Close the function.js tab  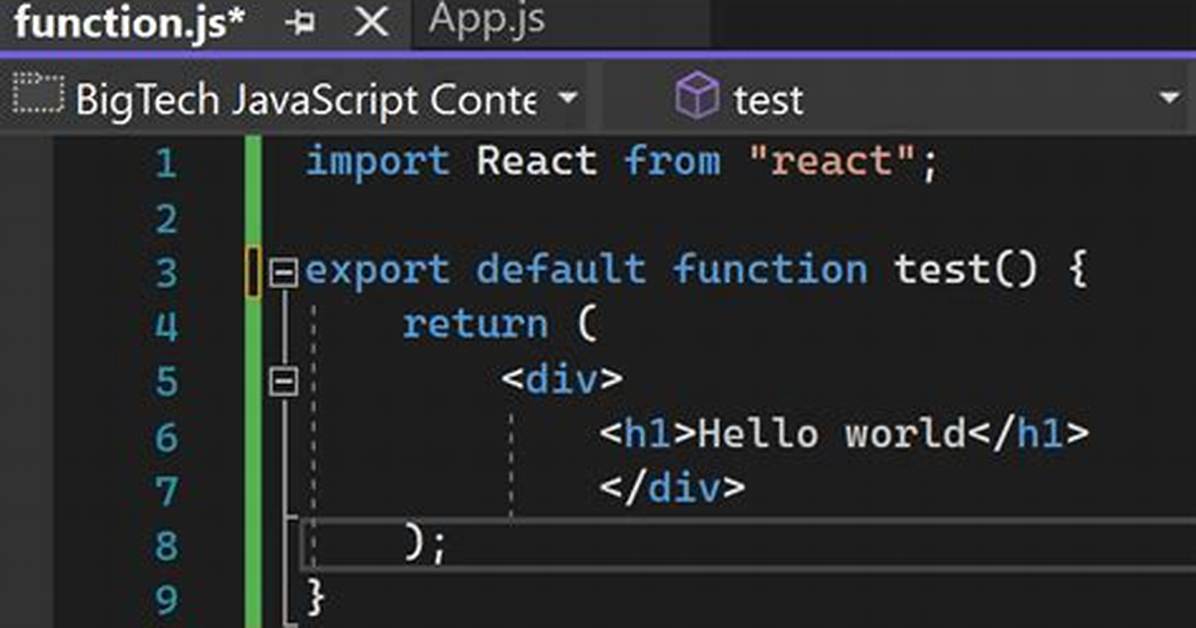click(x=371, y=22)
